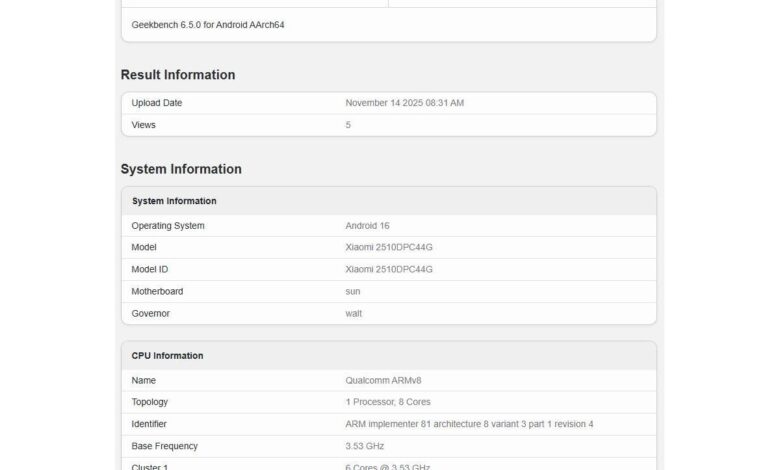Select the '1 Processor, 8 Cores' value
The image size is (780, 470).
click(388, 402)
